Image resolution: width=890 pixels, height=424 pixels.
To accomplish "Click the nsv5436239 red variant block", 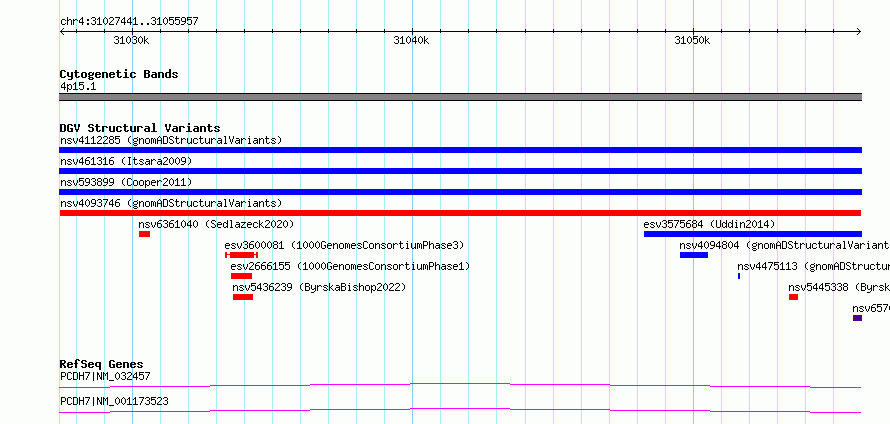I will 243,297.
